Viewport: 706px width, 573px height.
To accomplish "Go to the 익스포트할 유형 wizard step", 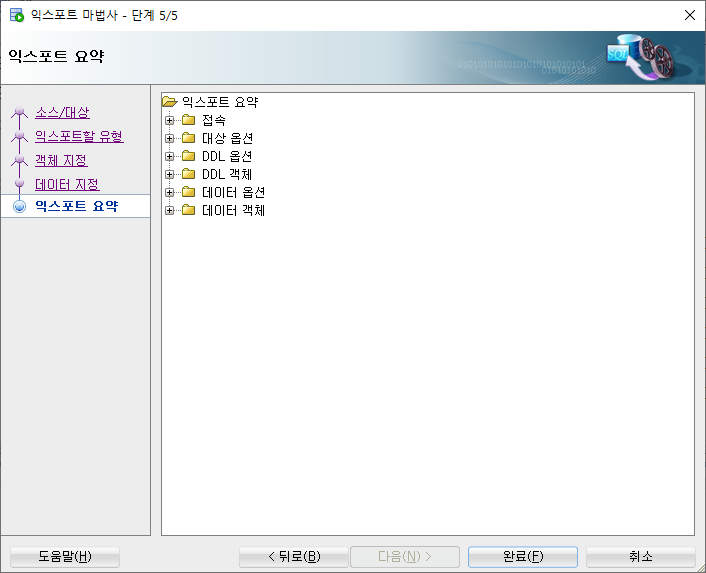I will pos(79,136).
